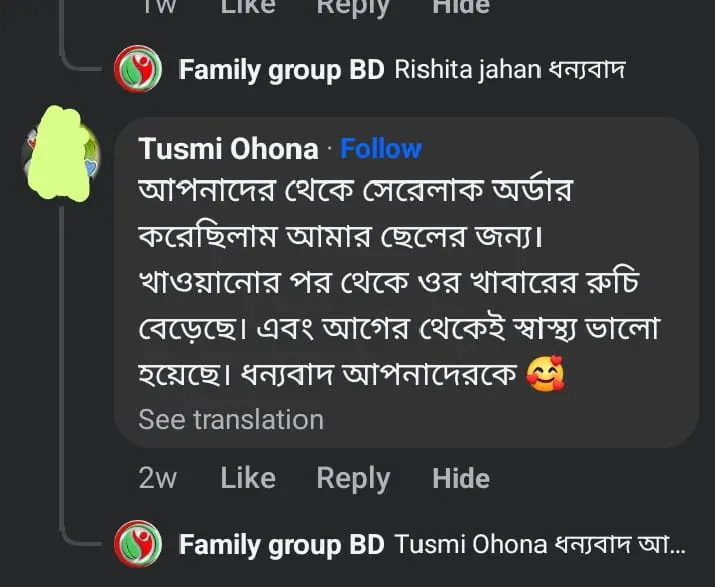Hide the partially visible 1w comment

[461, 6]
